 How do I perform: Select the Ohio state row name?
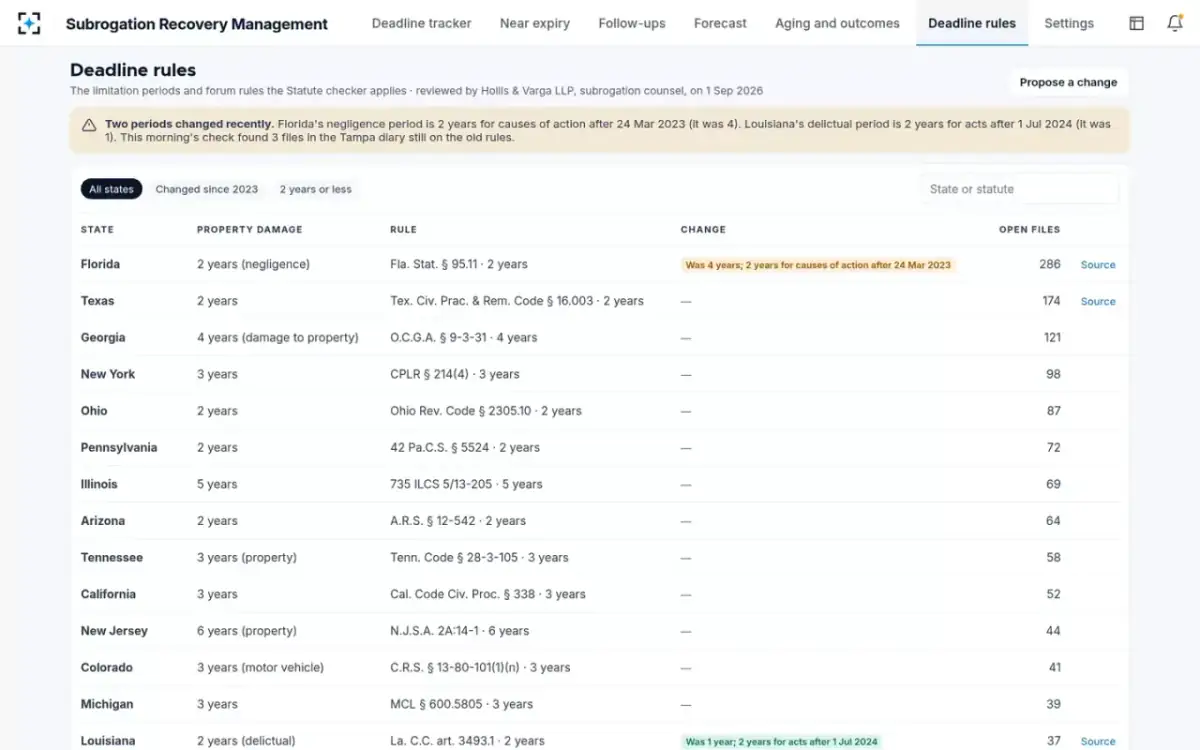(x=94, y=411)
